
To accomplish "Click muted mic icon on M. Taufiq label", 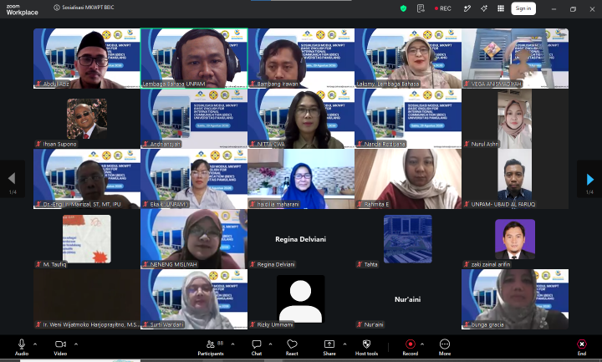I will coord(38,264).
